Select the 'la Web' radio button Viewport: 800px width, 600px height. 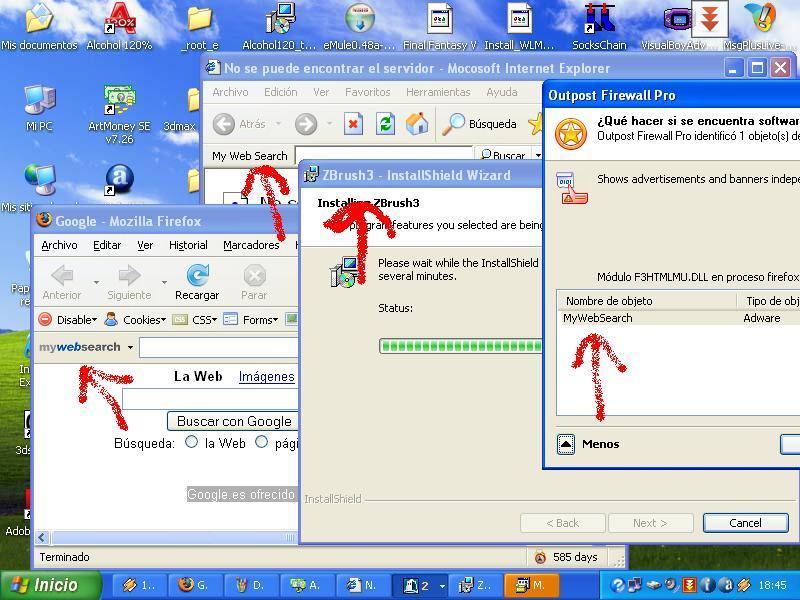coord(191,442)
